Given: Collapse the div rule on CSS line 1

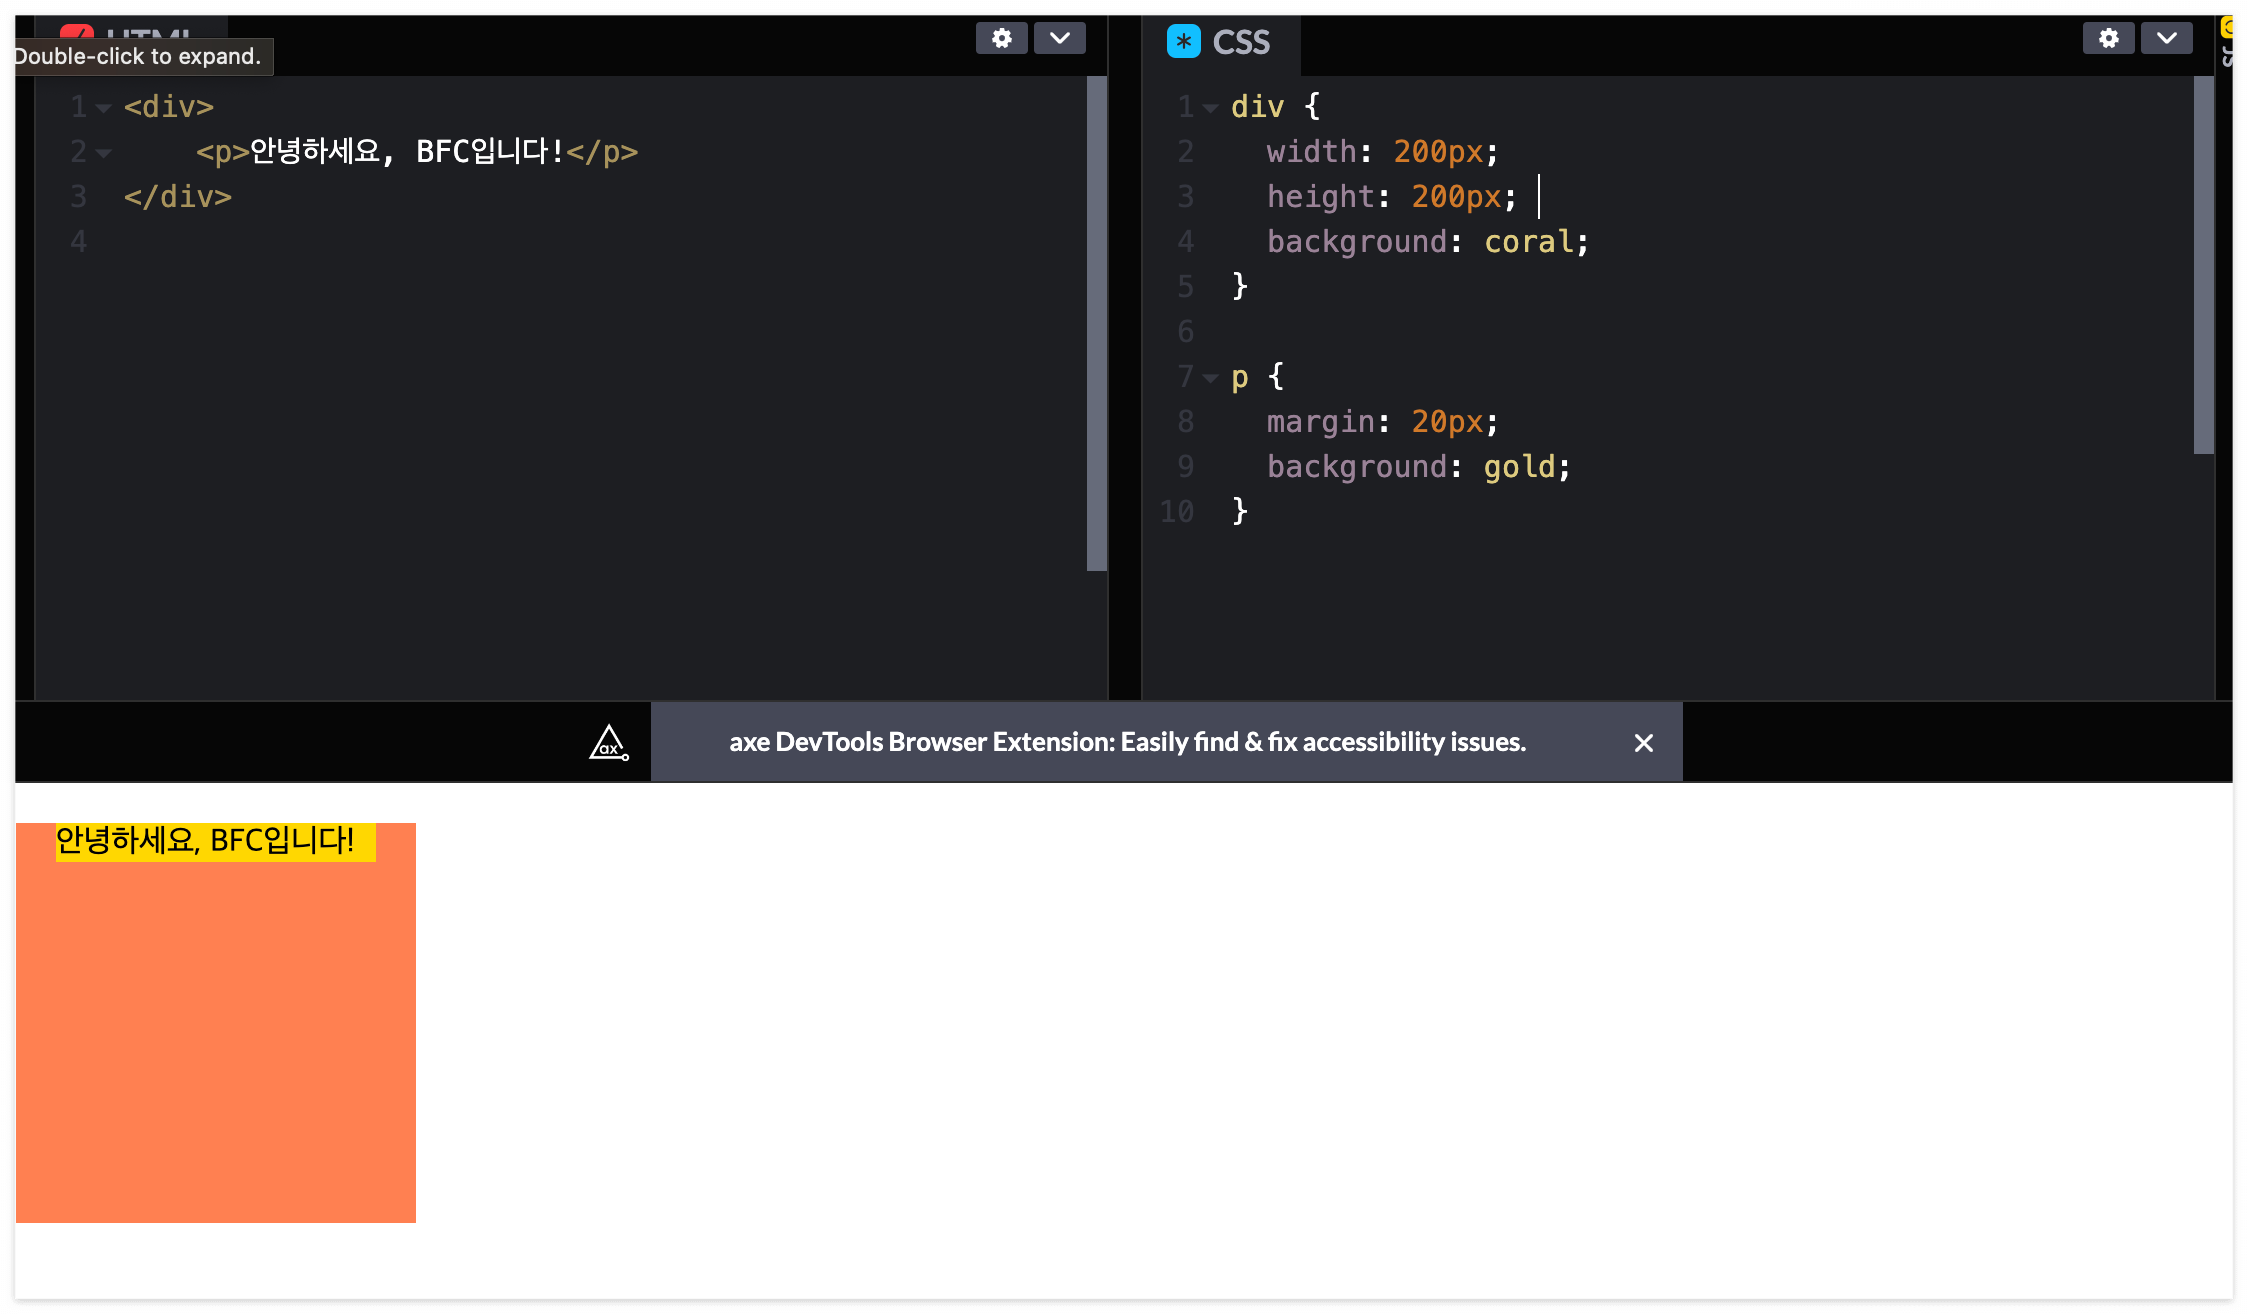Looking at the screenshot, I should coord(1210,108).
